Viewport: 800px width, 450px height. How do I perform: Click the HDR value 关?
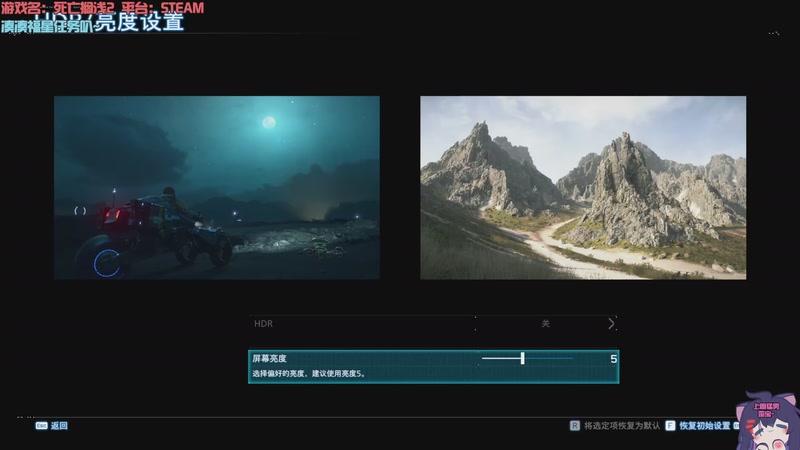point(545,323)
